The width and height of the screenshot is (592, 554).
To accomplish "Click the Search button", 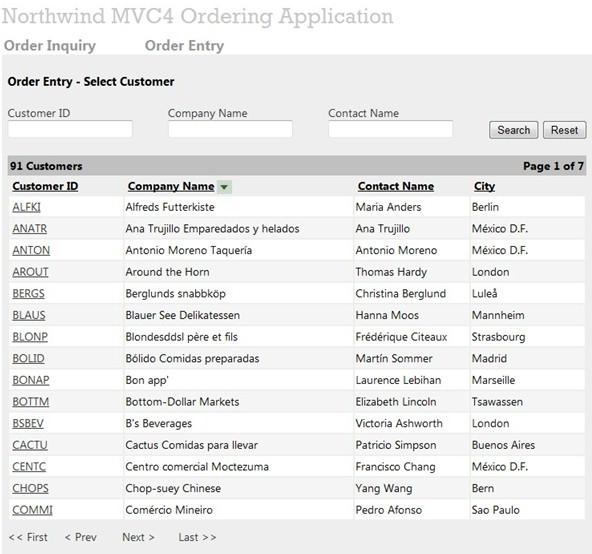I will click(513, 130).
